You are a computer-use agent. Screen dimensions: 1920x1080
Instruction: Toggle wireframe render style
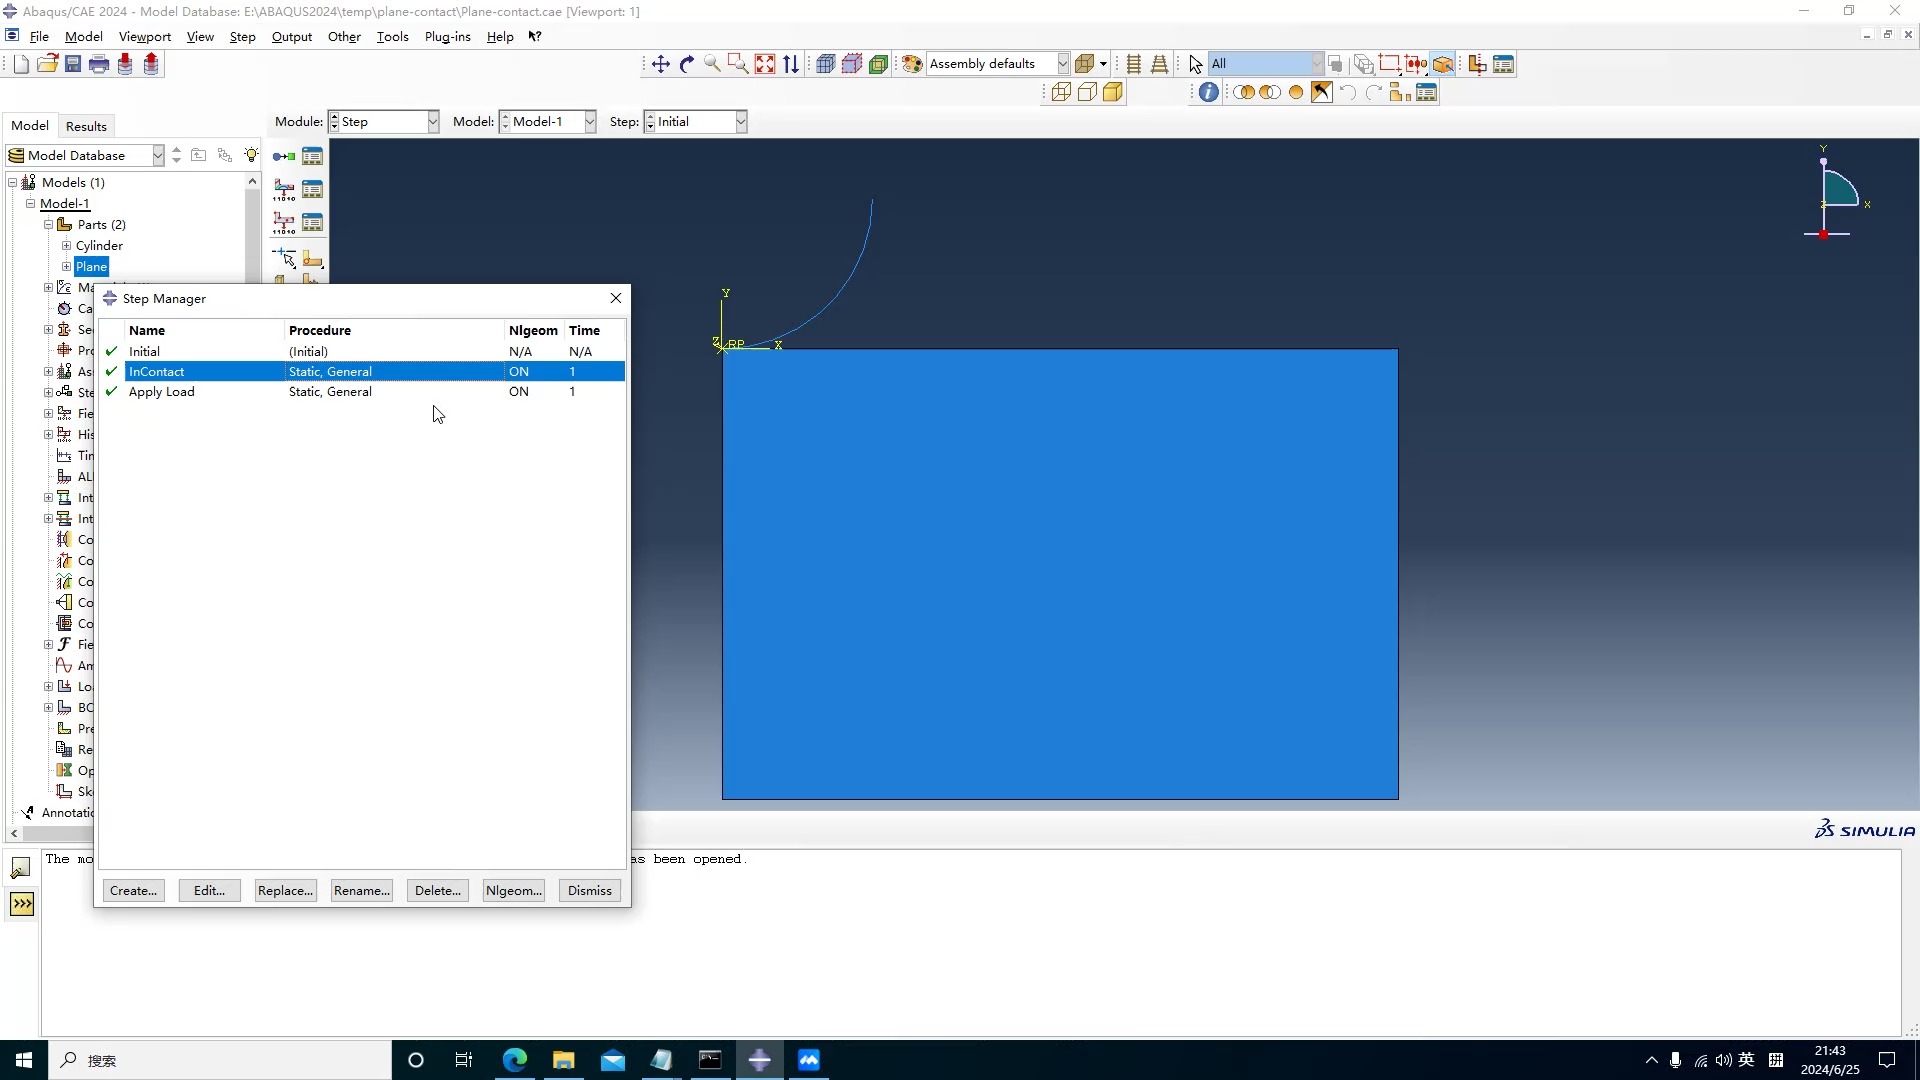pyautogui.click(x=1061, y=92)
